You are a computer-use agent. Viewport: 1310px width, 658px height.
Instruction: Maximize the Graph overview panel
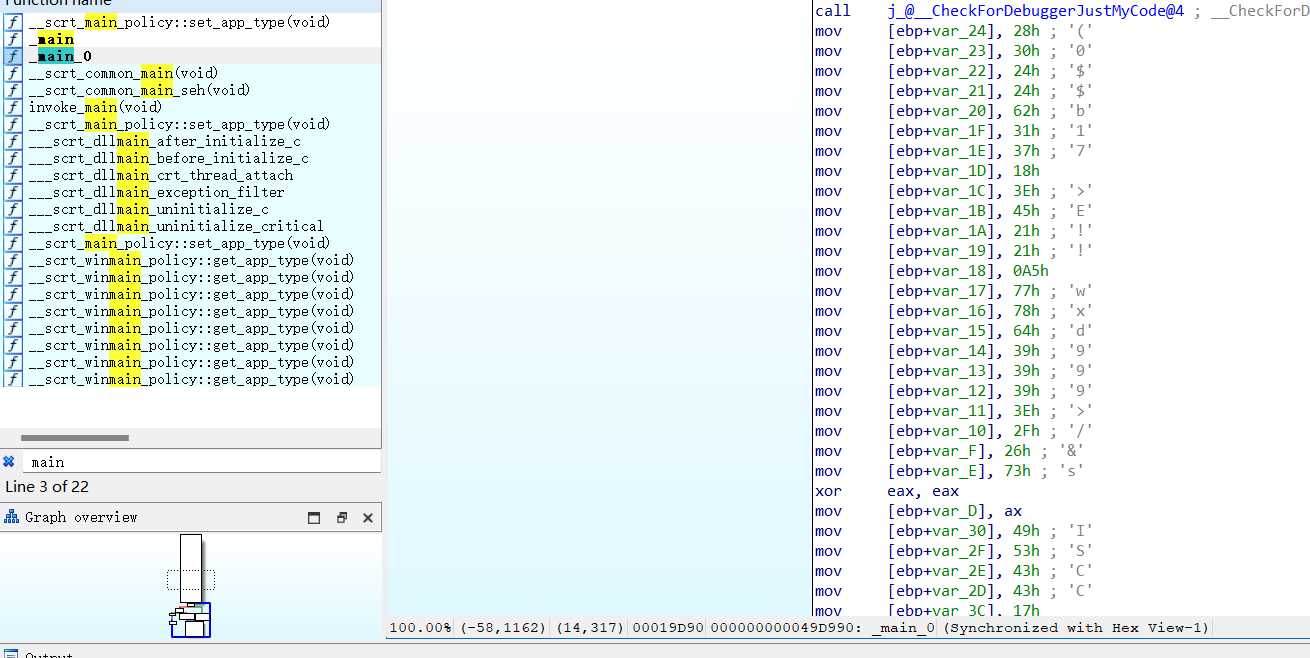[x=314, y=518]
